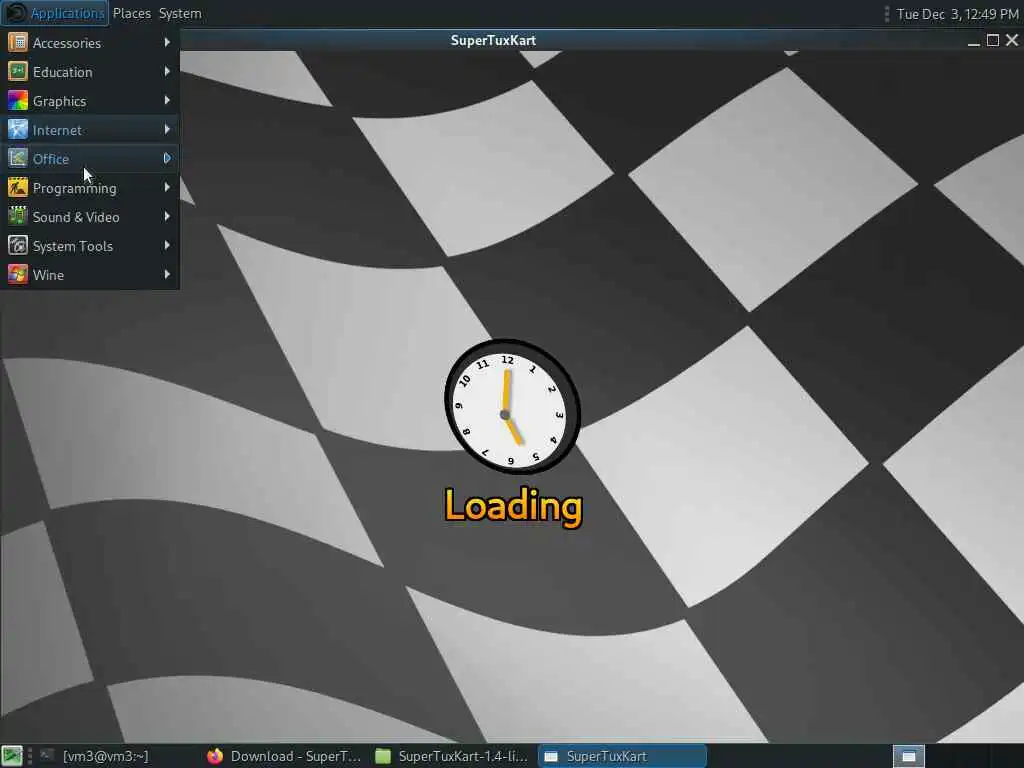Open the Sound & Video submenu

tap(89, 217)
